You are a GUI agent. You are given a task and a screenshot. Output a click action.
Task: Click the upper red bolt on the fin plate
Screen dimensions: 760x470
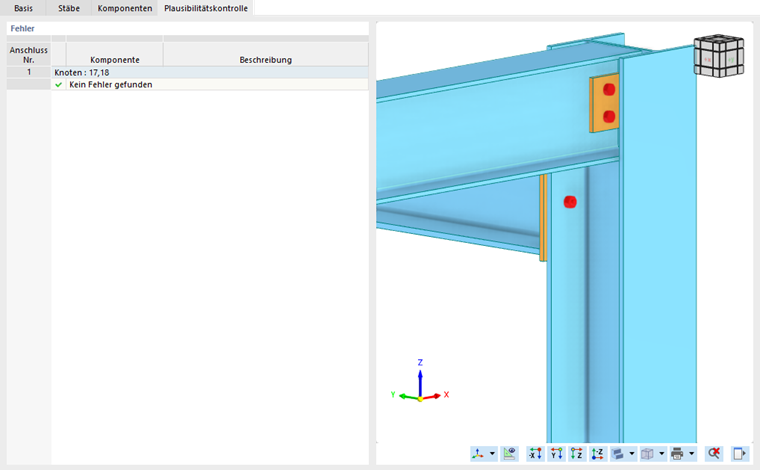609,90
